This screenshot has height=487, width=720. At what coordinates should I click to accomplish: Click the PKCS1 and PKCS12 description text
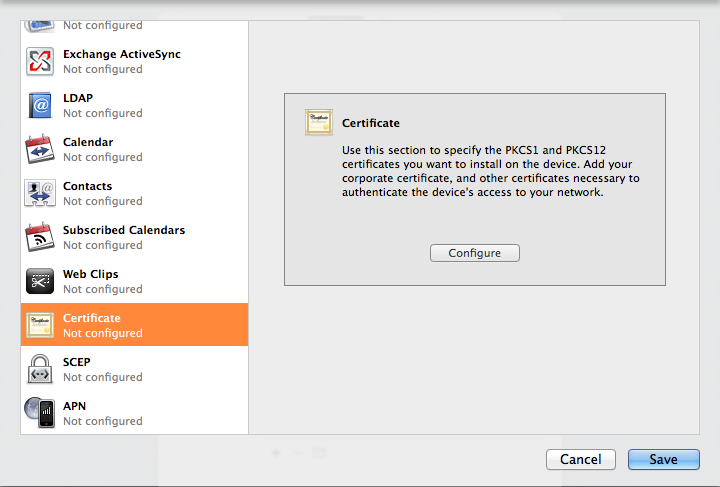coord(491,171)
